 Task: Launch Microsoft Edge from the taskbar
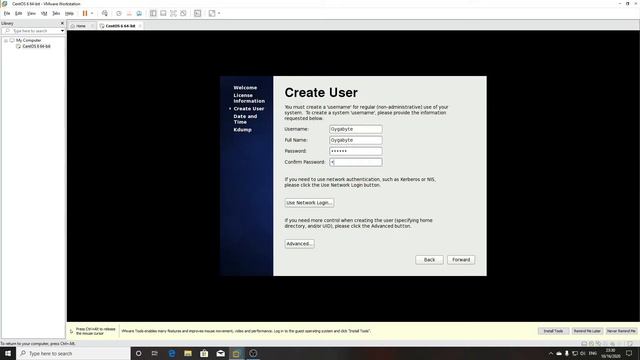coord(171,353)
